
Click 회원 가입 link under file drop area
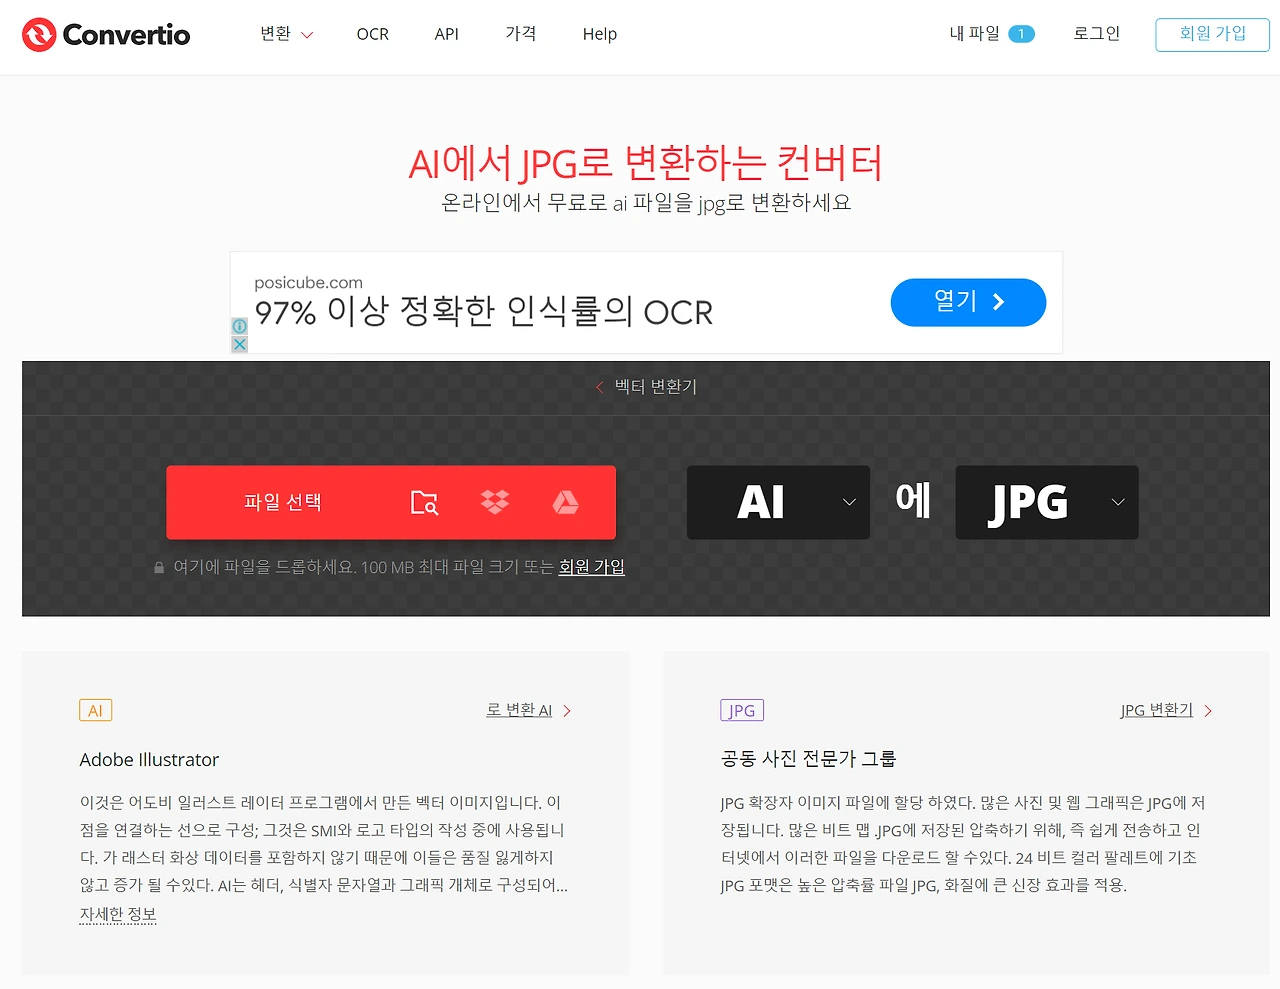click(x=591, y=567)
